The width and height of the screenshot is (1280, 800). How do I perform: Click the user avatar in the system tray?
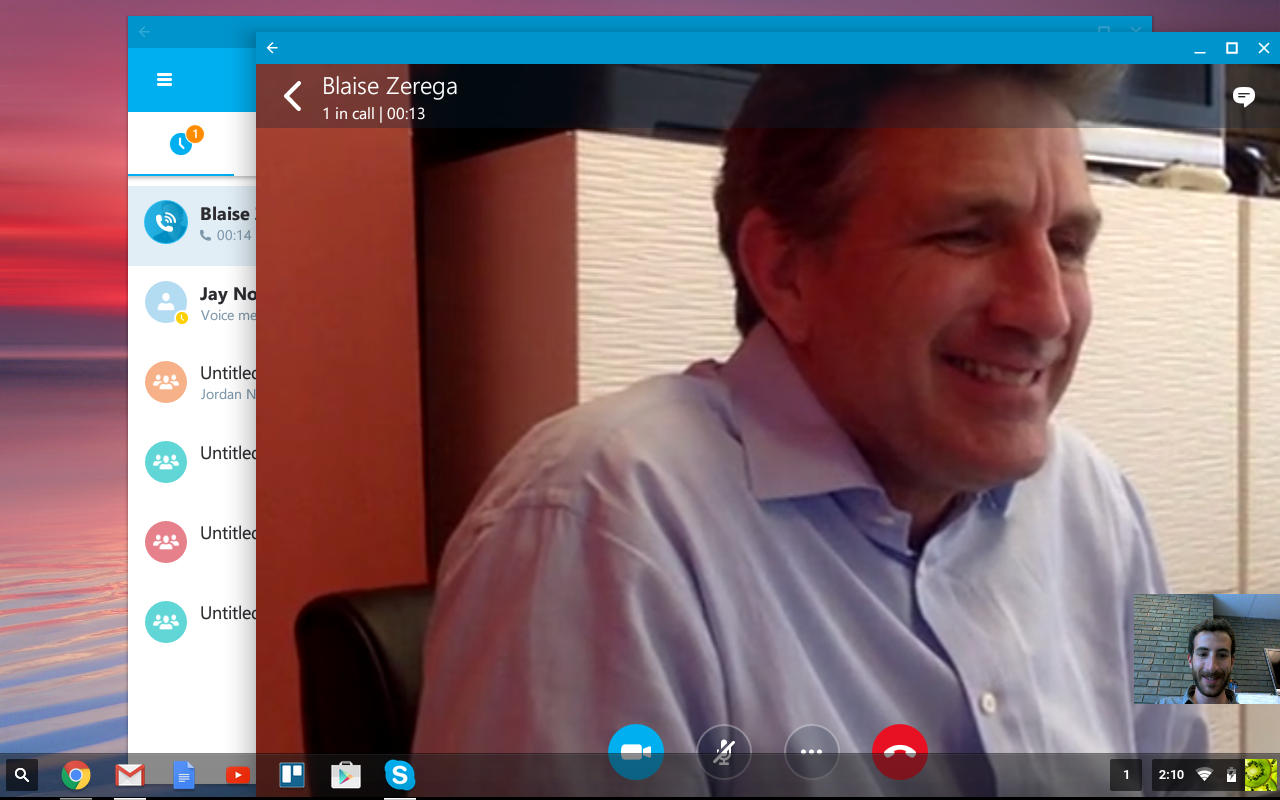[x=1261, y=775]
